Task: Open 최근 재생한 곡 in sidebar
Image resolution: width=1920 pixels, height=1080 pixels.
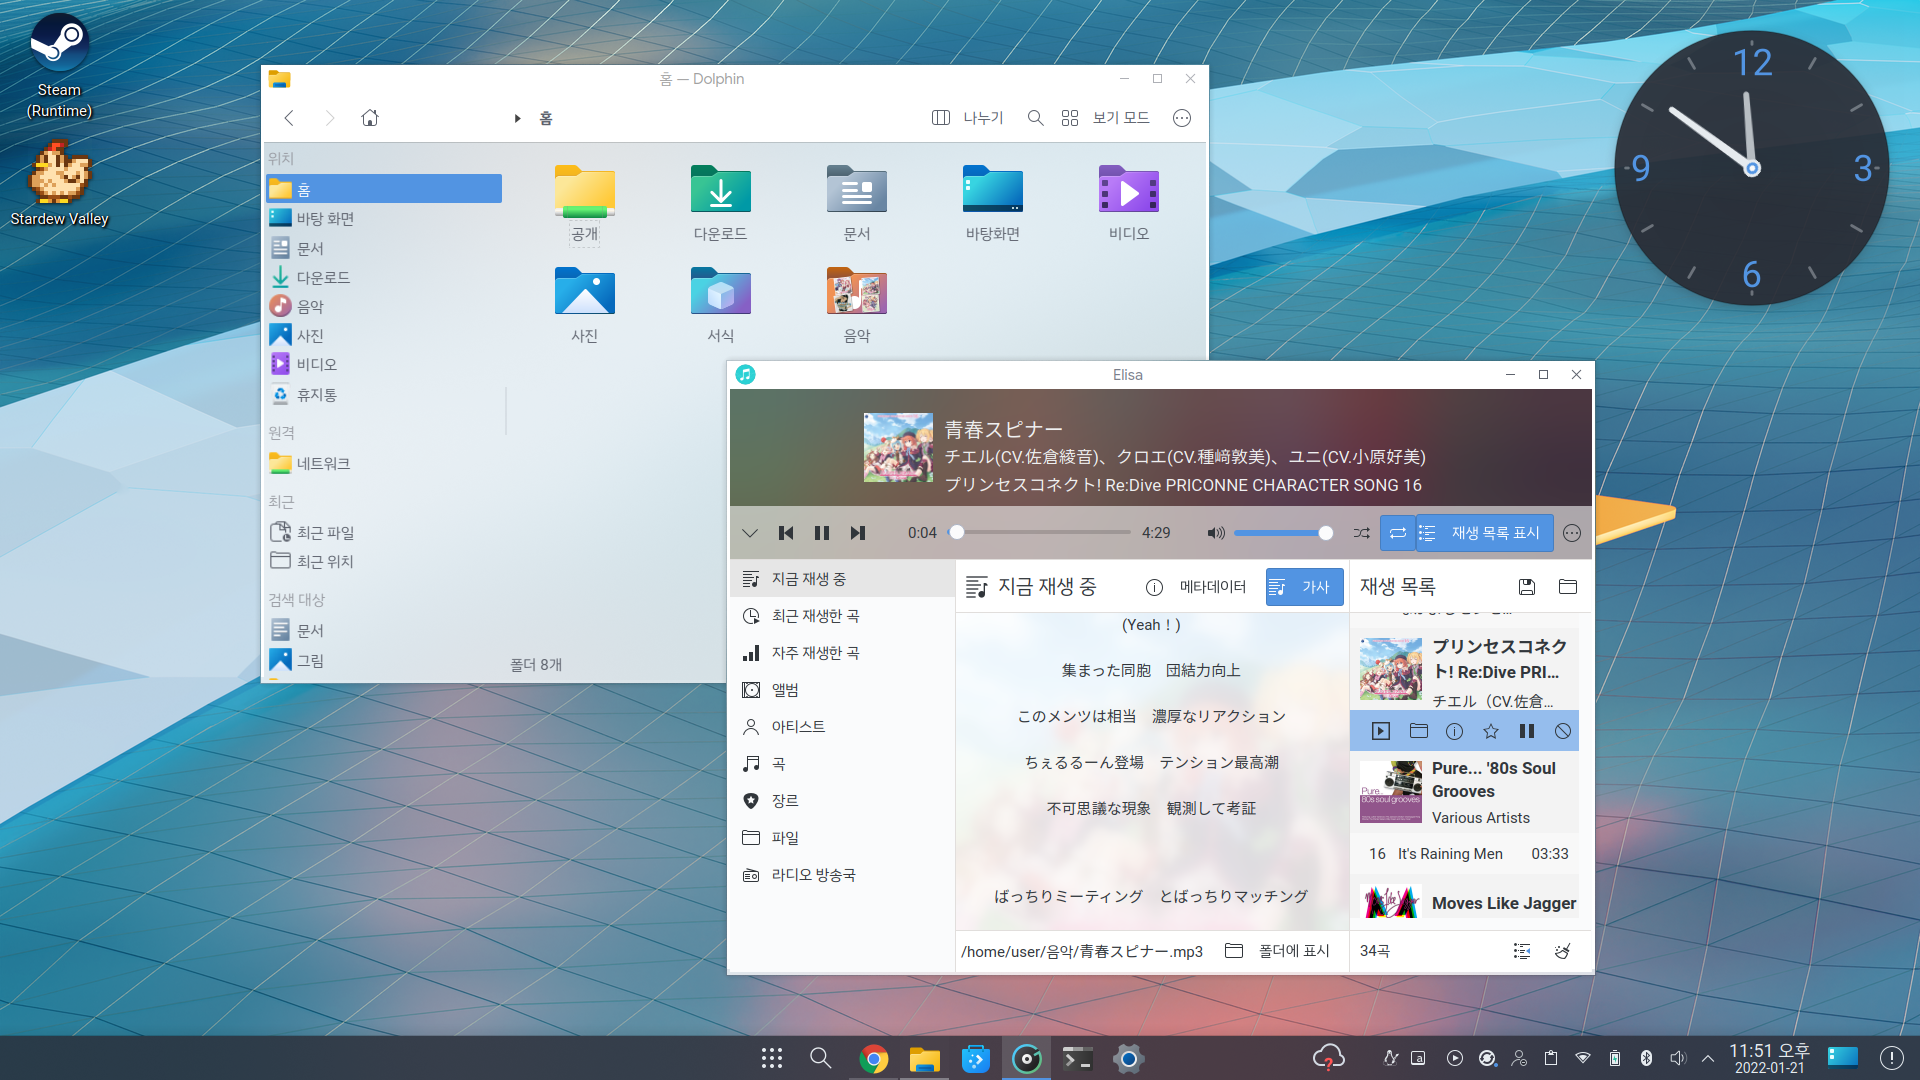Action: (842, 616)
